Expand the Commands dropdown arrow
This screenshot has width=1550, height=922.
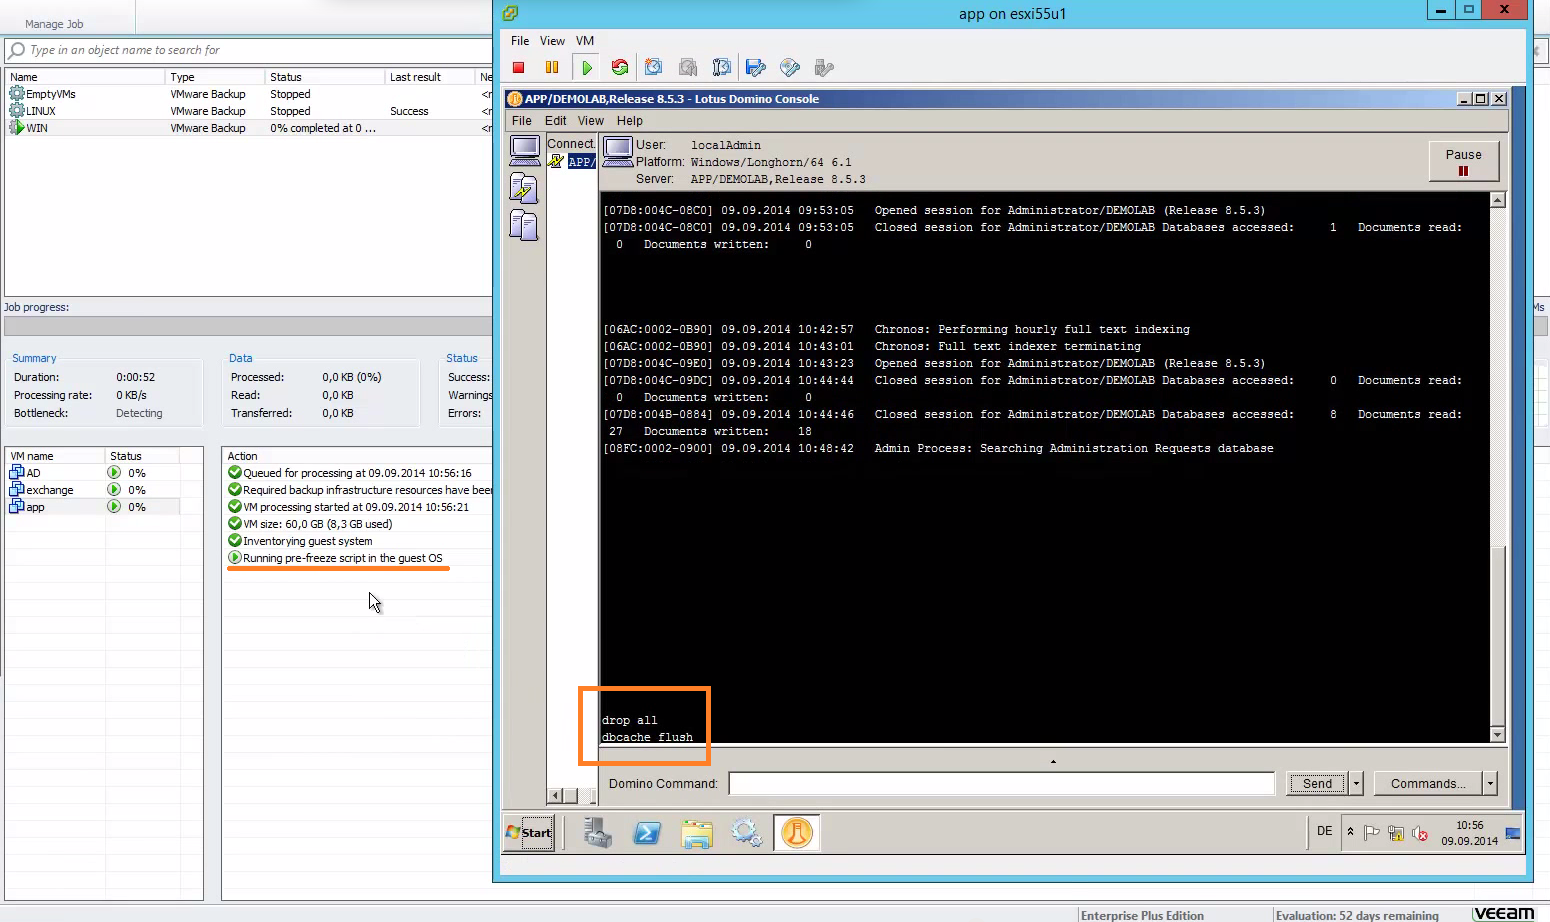1490,784
